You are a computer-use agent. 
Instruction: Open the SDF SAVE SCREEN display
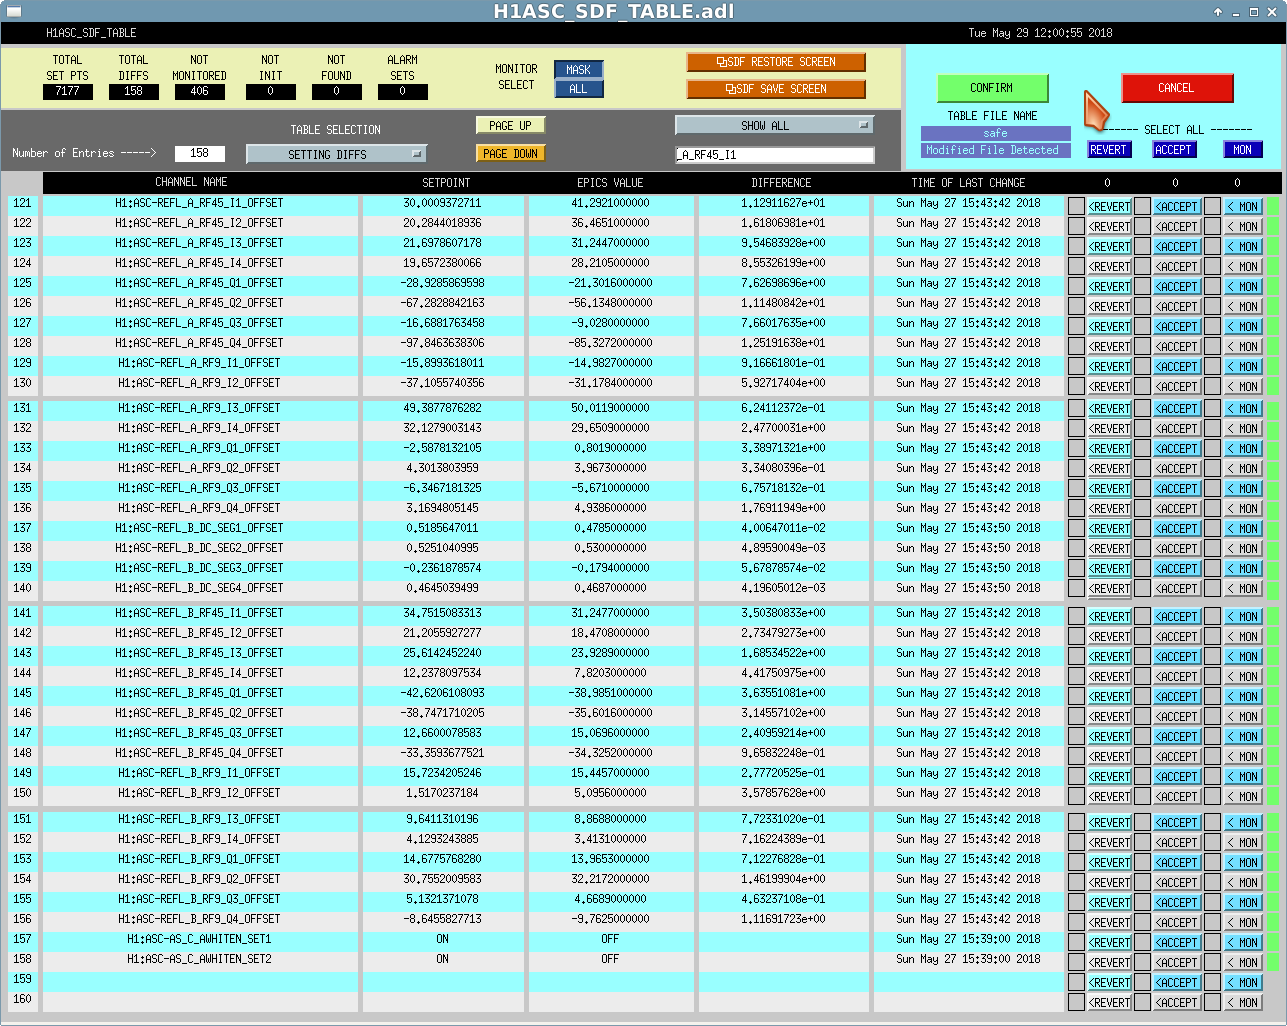click(775, 89)
